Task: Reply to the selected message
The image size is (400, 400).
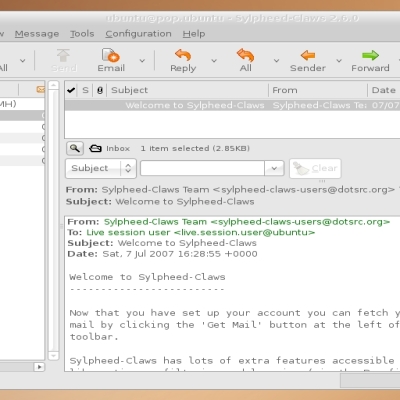Action: pyautogui.click(x=183, y=60)
